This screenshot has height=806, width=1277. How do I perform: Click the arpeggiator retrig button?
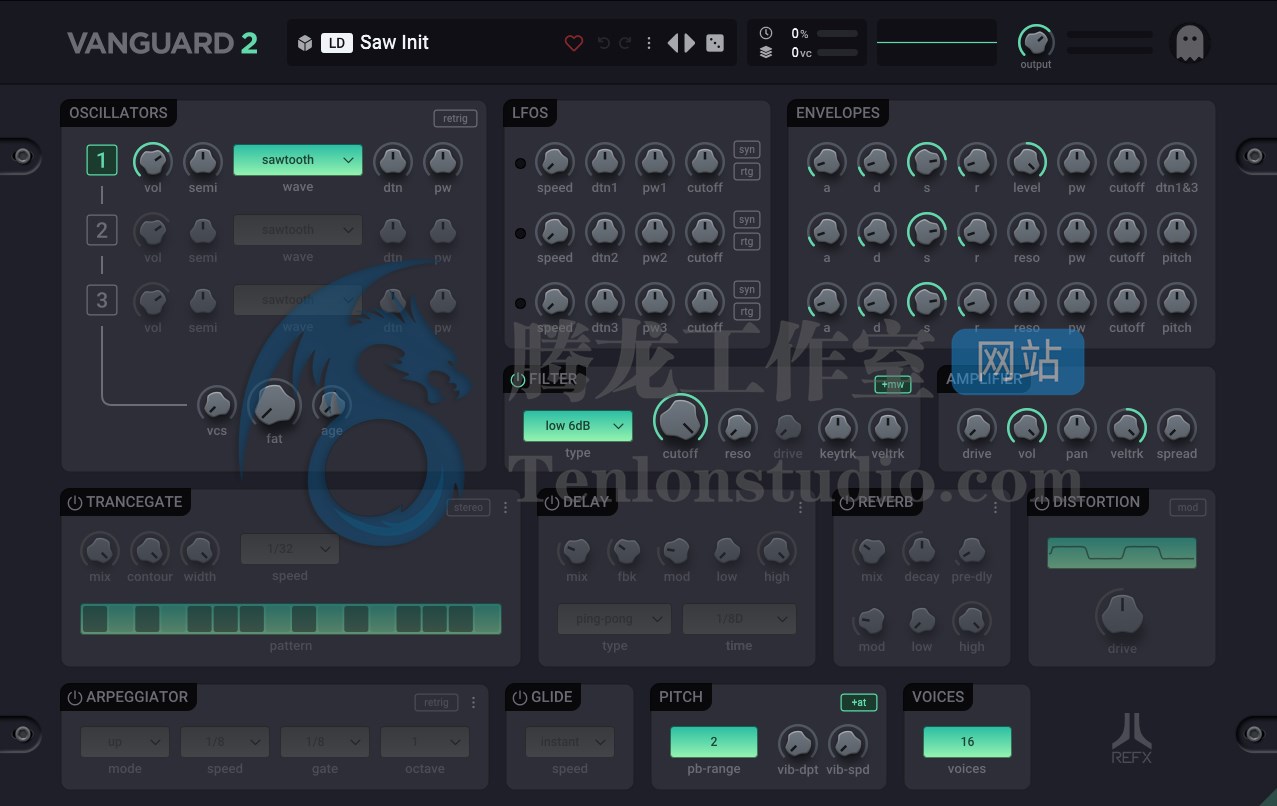pos(436,703)
